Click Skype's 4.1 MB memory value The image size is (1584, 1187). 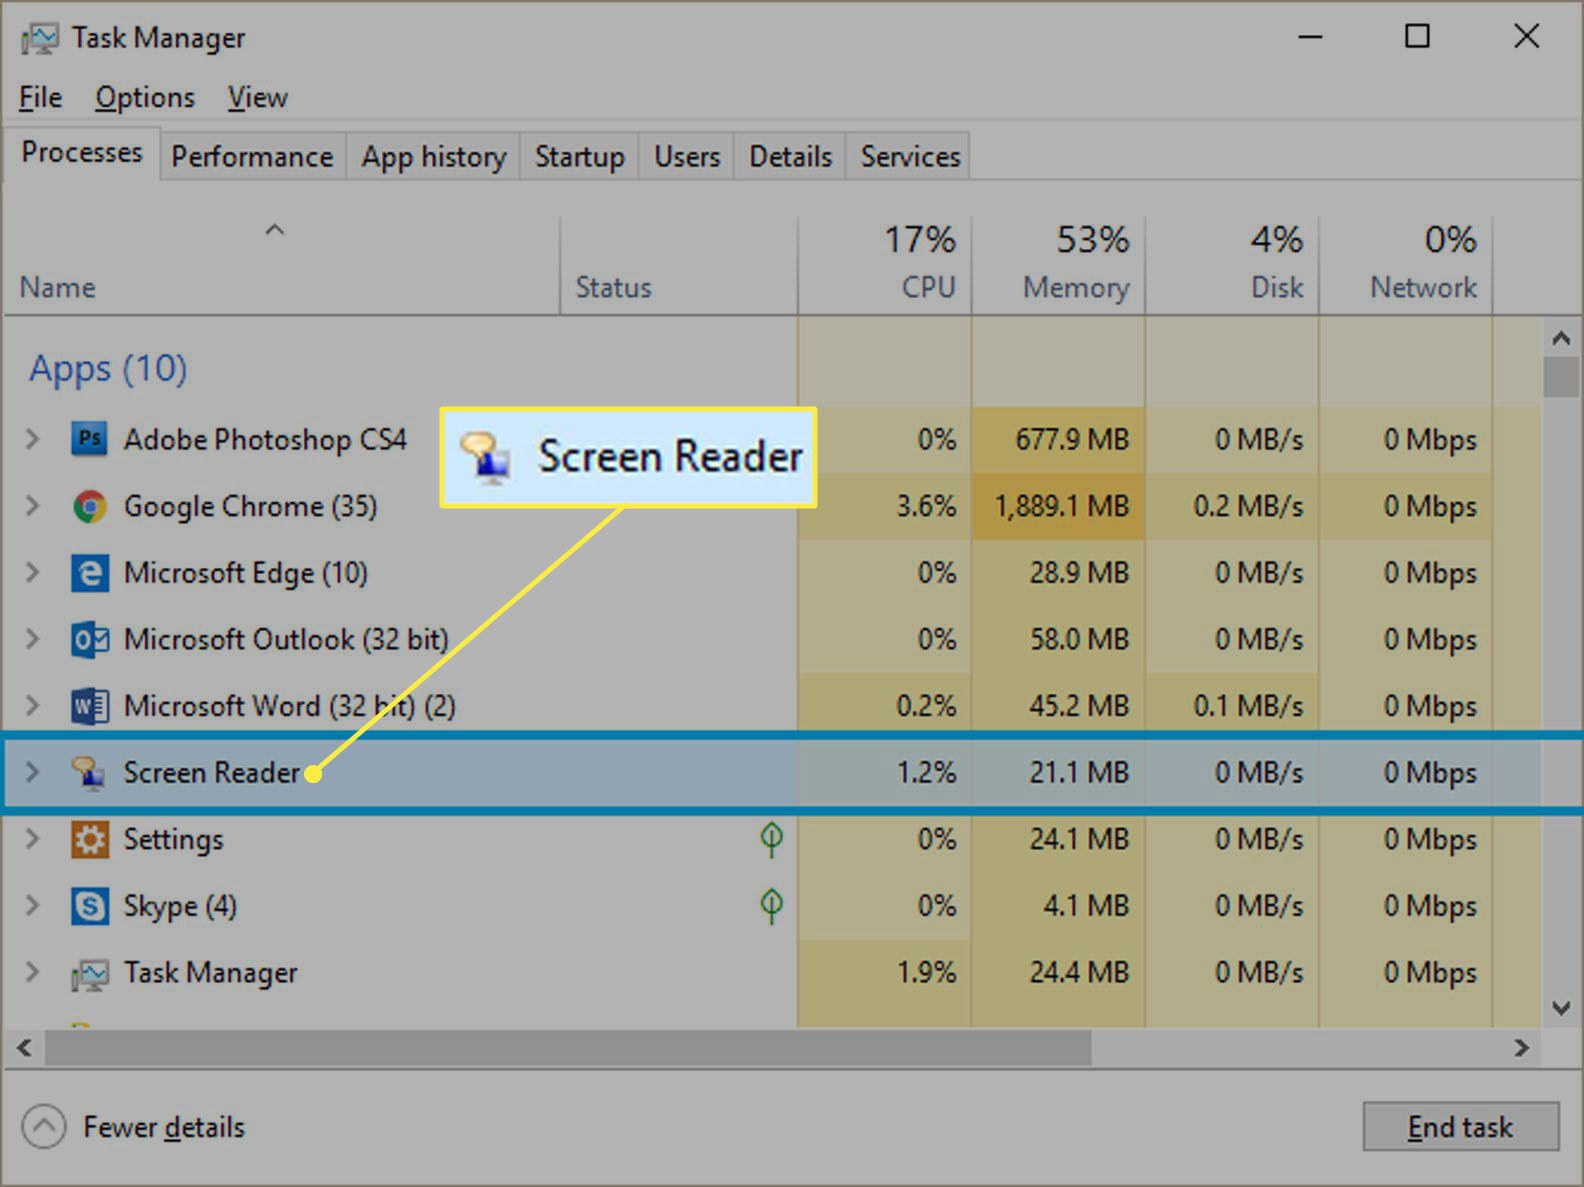tap(1086, 906)
